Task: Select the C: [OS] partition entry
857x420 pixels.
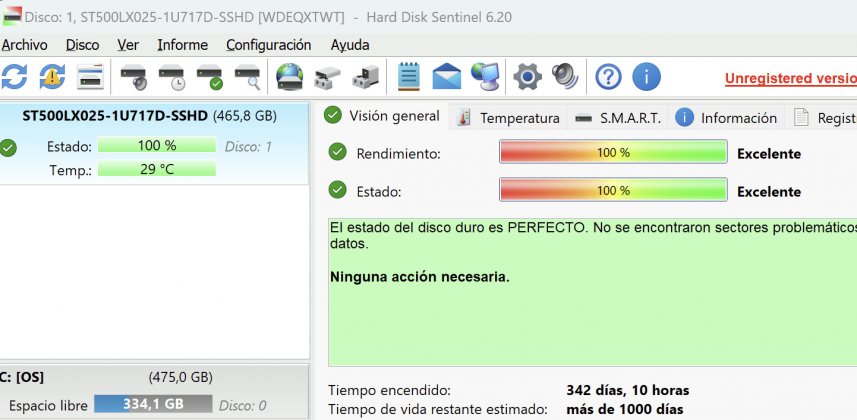Action: (154, 392)
